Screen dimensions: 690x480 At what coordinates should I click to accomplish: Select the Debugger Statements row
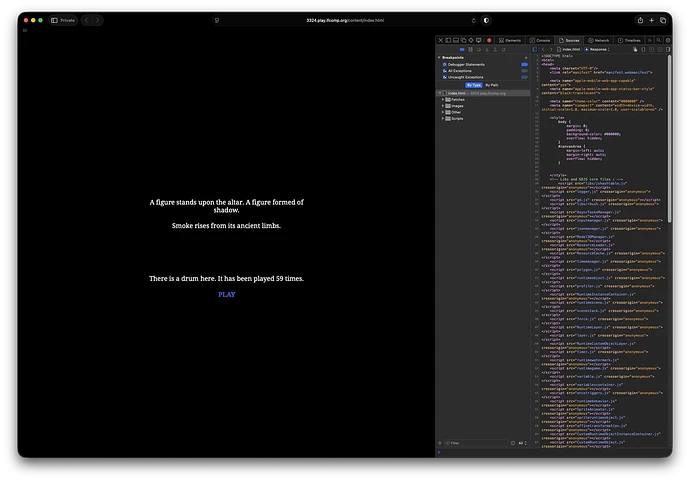483,64
